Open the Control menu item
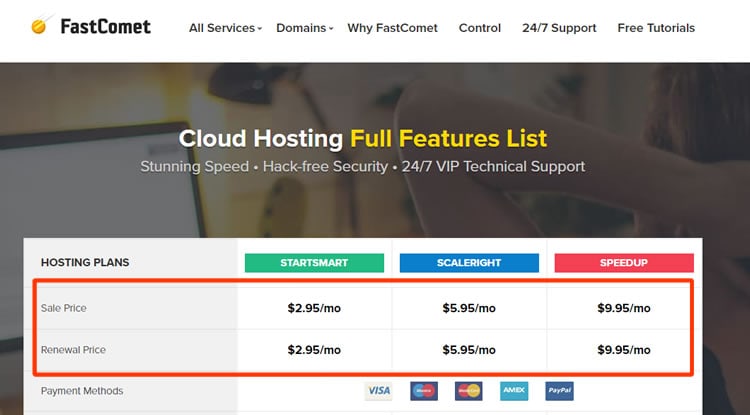Image resolution: width=750 pixels, height=415 pixels. pos(480,28)
